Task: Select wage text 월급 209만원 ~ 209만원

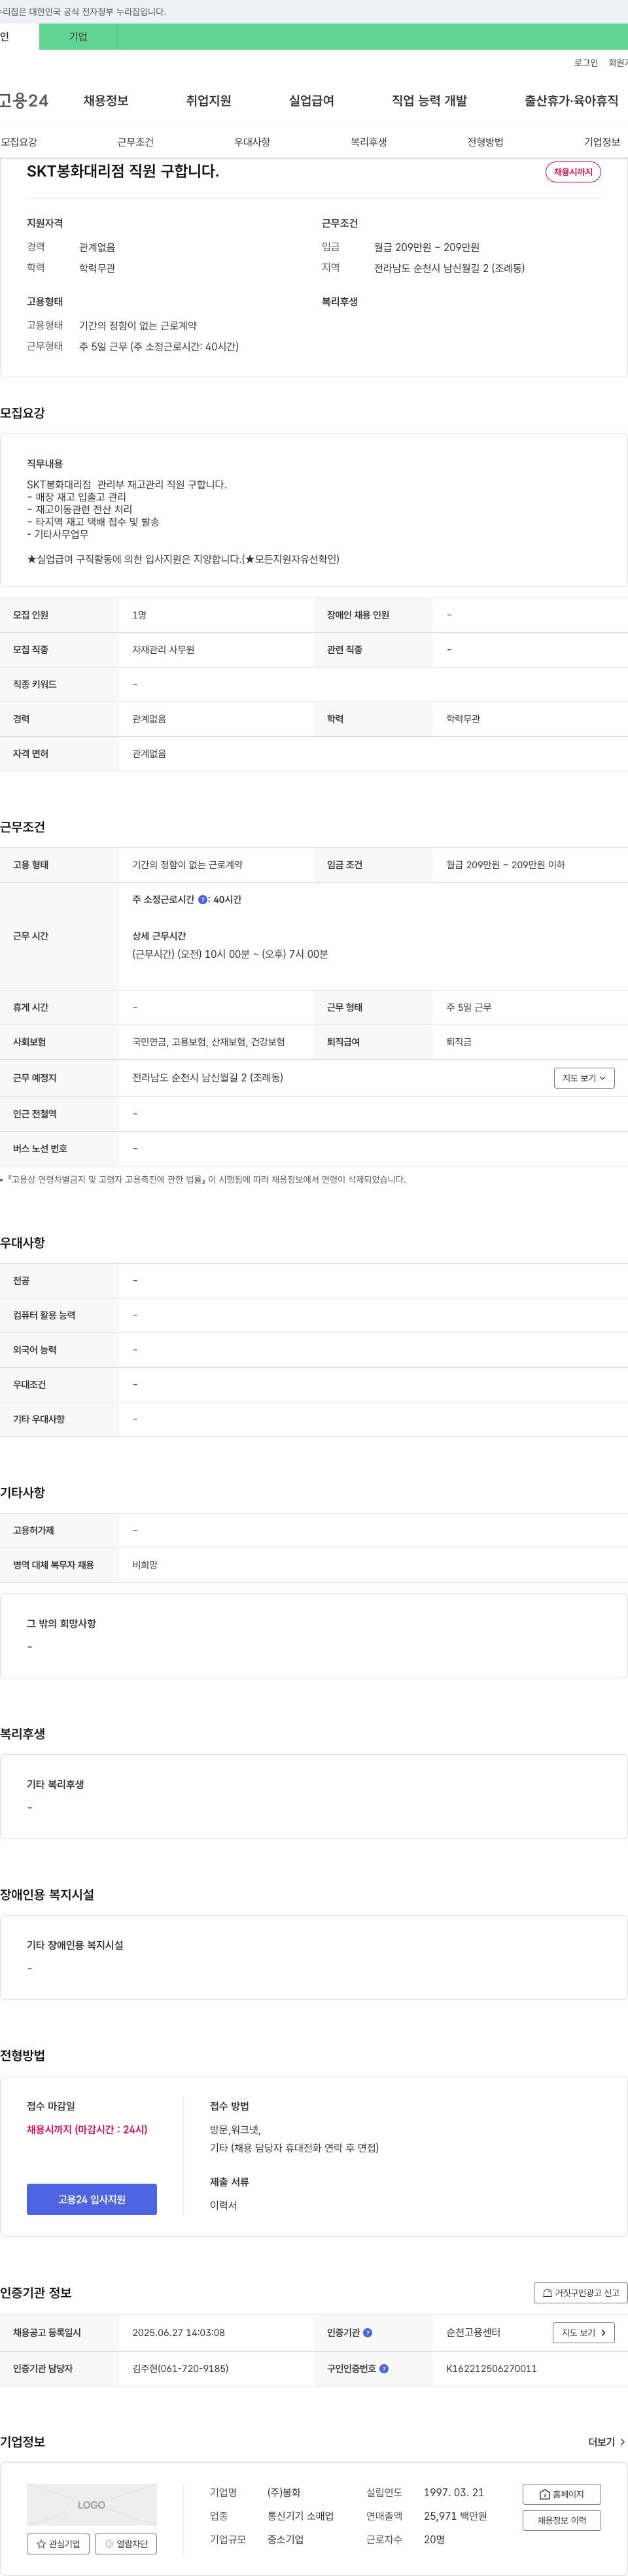Action: click(x=427, y=247)
